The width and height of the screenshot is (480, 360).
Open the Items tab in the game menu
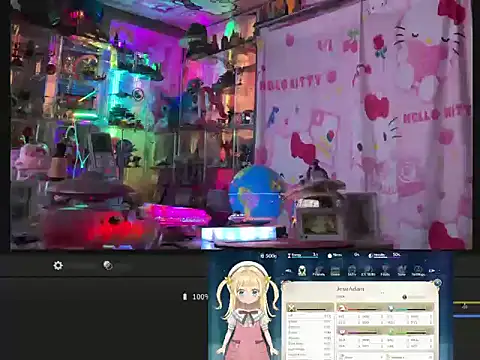[x=335, y=271]
